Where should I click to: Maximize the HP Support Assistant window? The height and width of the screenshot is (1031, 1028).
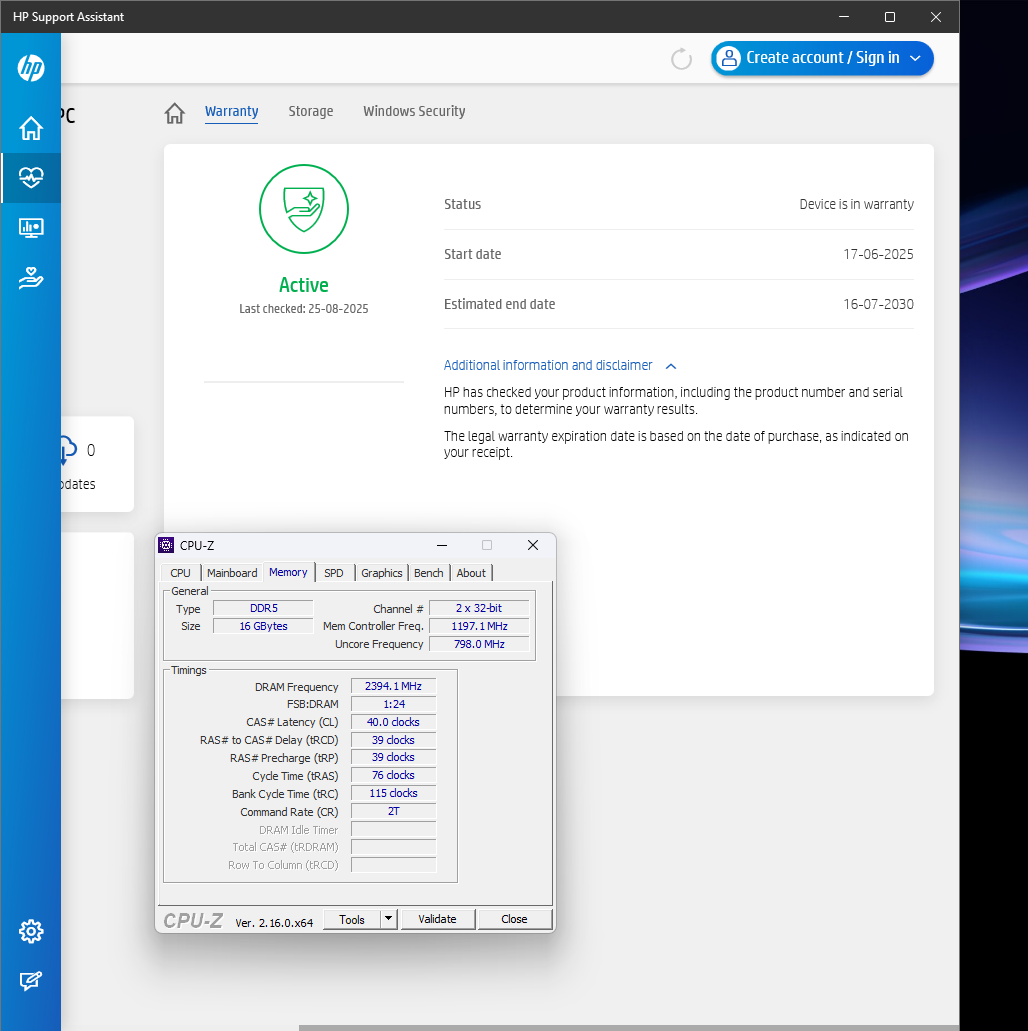(x=890, y=17)
